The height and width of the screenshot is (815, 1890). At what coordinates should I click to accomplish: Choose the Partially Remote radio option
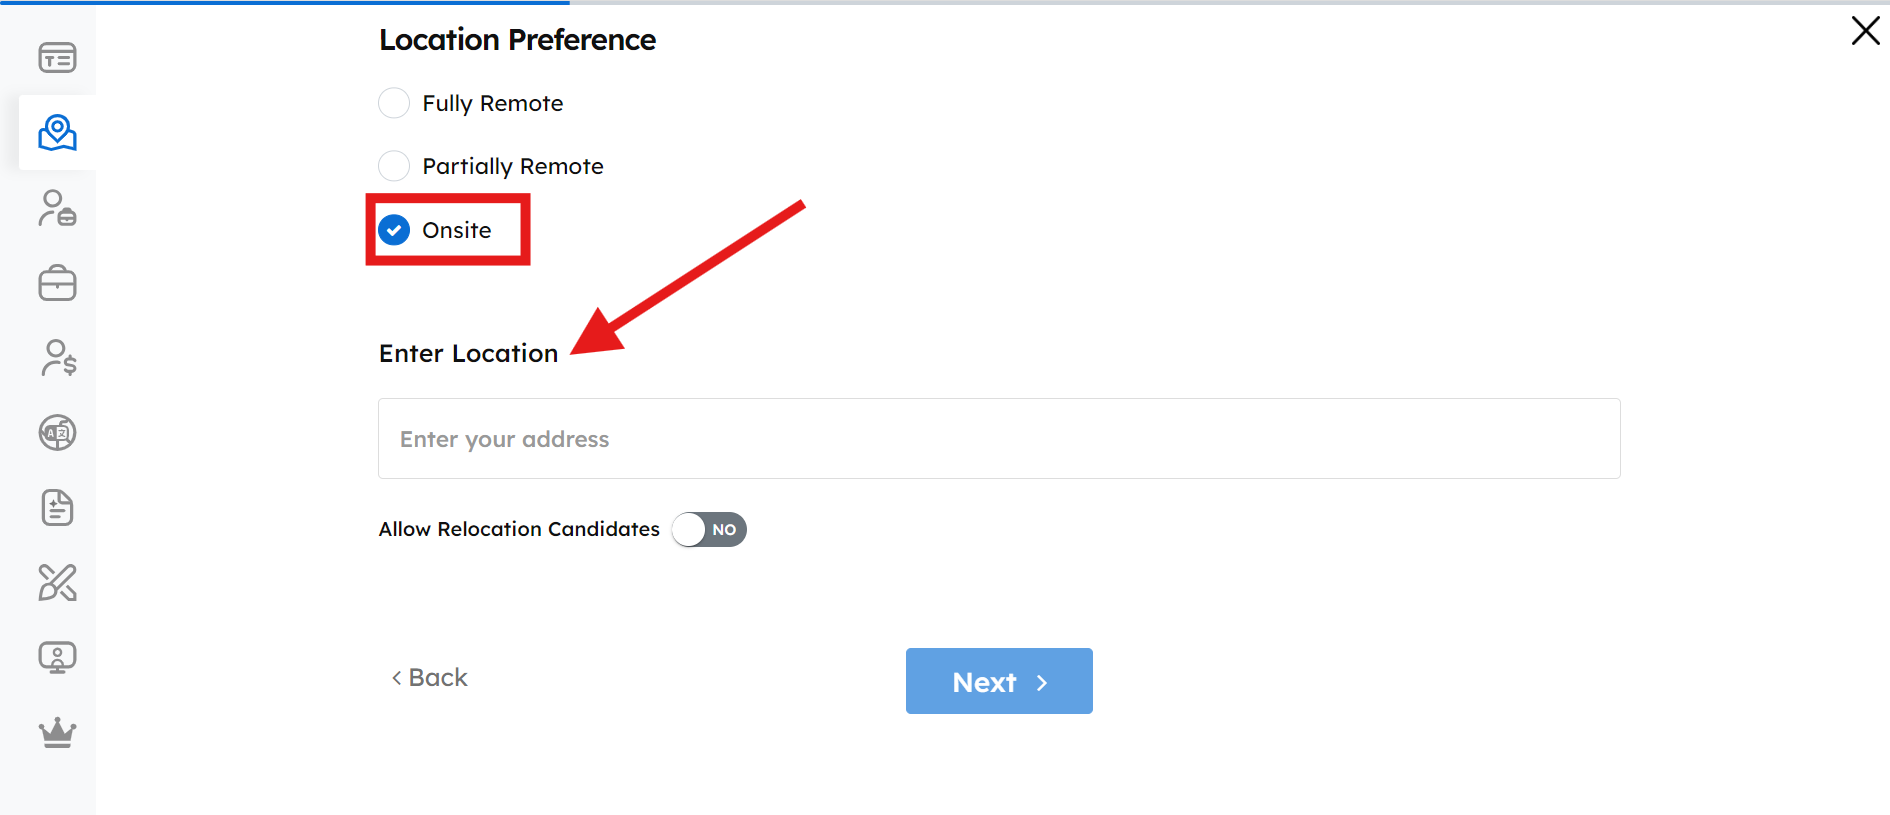pyautogui.click(x=394, y=166)
